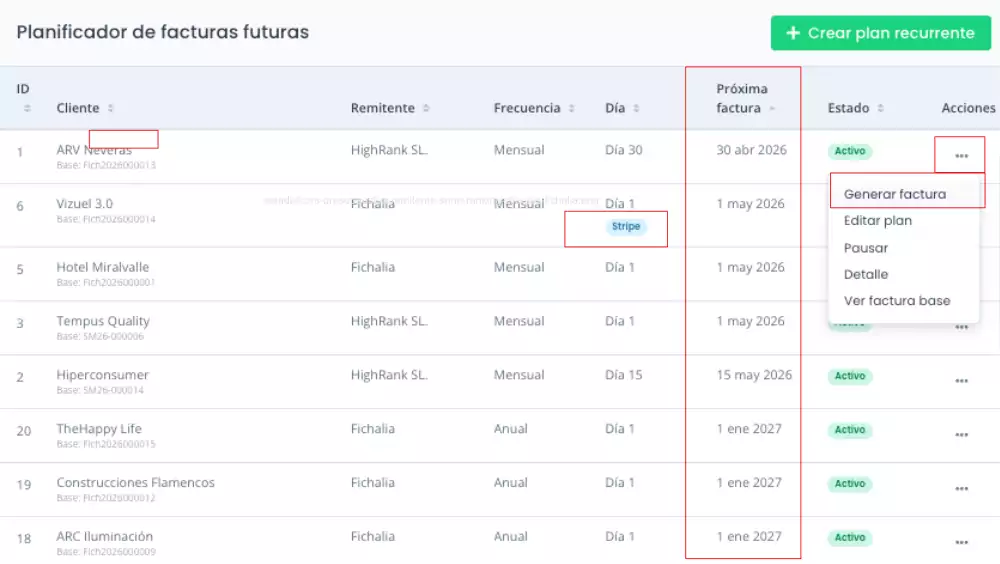Click ID number 19

[x=24, y=485]
